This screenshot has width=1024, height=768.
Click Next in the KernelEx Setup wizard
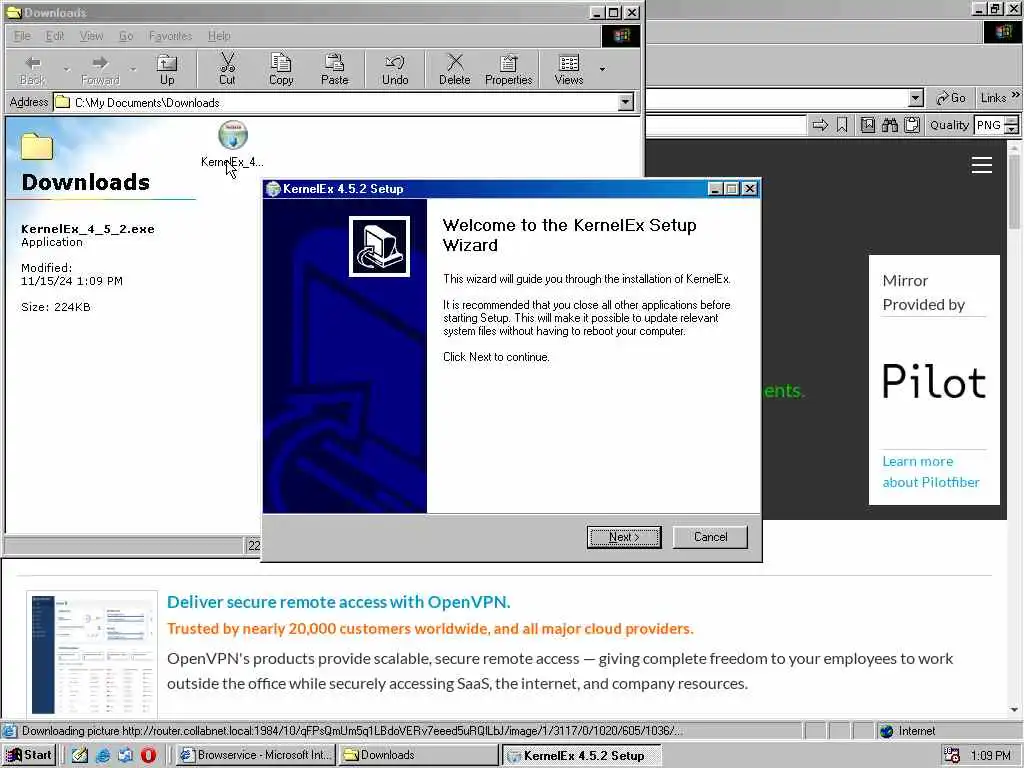pos(624,537)
